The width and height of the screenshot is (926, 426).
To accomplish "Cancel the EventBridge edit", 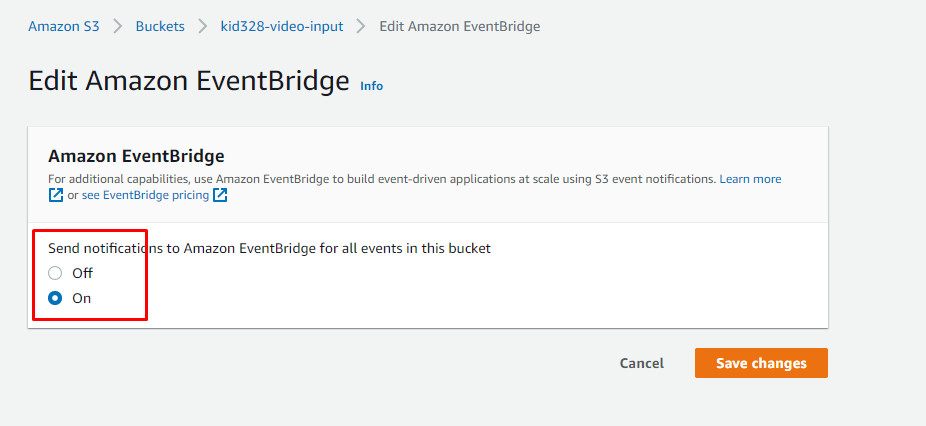I will (641, 363).
